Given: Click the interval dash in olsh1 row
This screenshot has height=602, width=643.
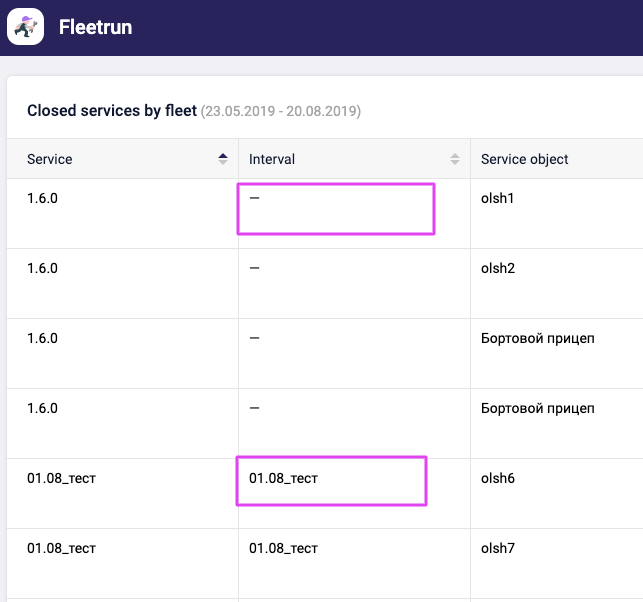Looking at the screenshot, I should pyautogui.click(x=254, y=198).
